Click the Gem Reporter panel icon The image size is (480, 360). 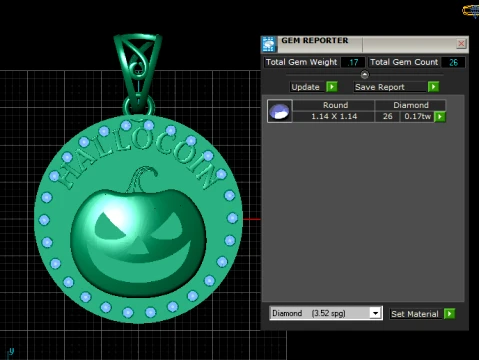point(269,44)
